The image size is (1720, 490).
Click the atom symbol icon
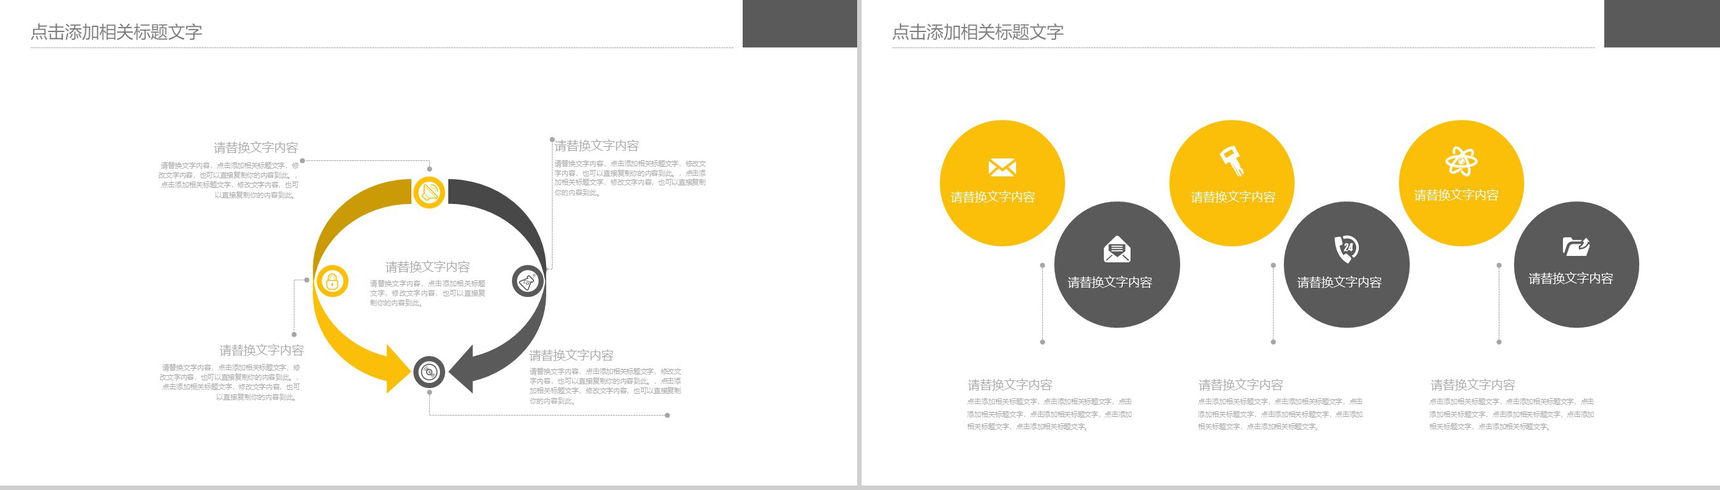1461,160
